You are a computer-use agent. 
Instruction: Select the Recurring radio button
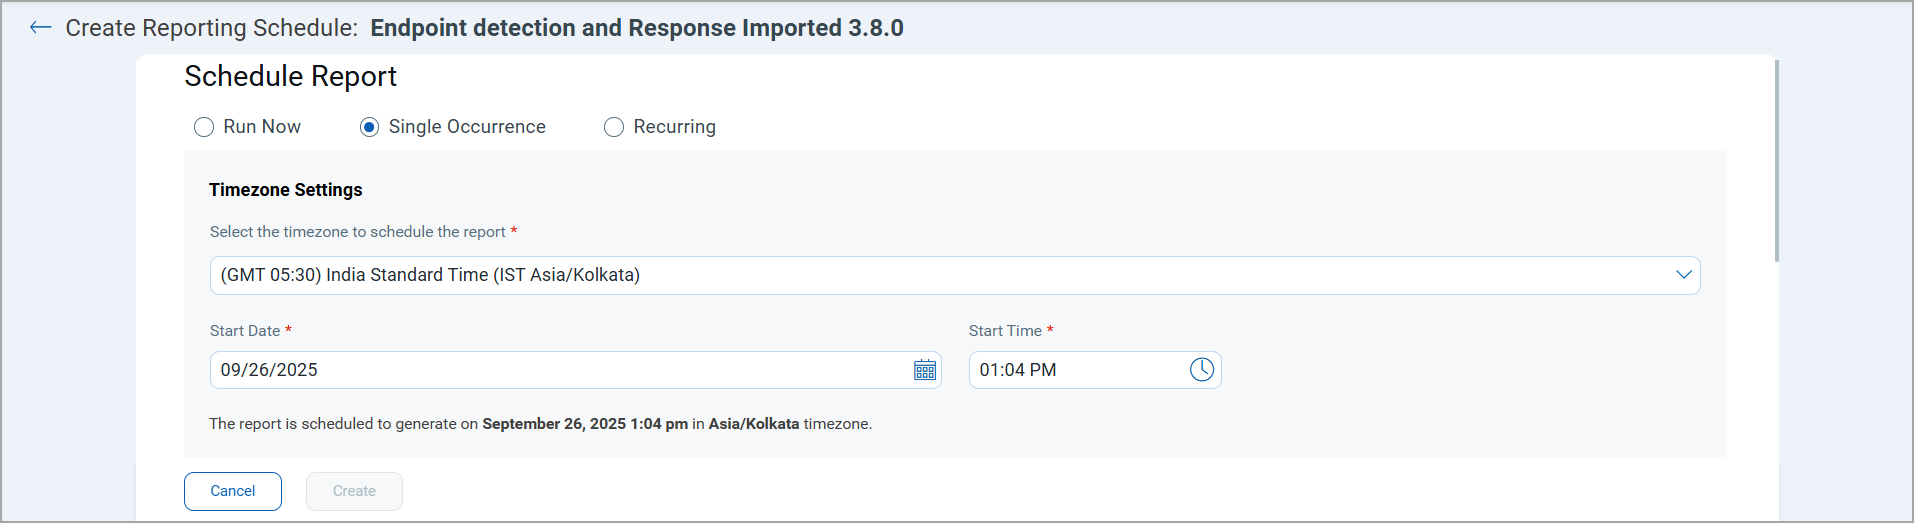click(x=614, y=127)
